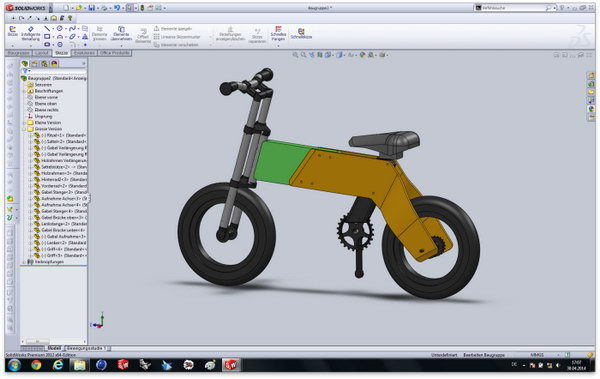Click the New document icon

tap(67, 8)
